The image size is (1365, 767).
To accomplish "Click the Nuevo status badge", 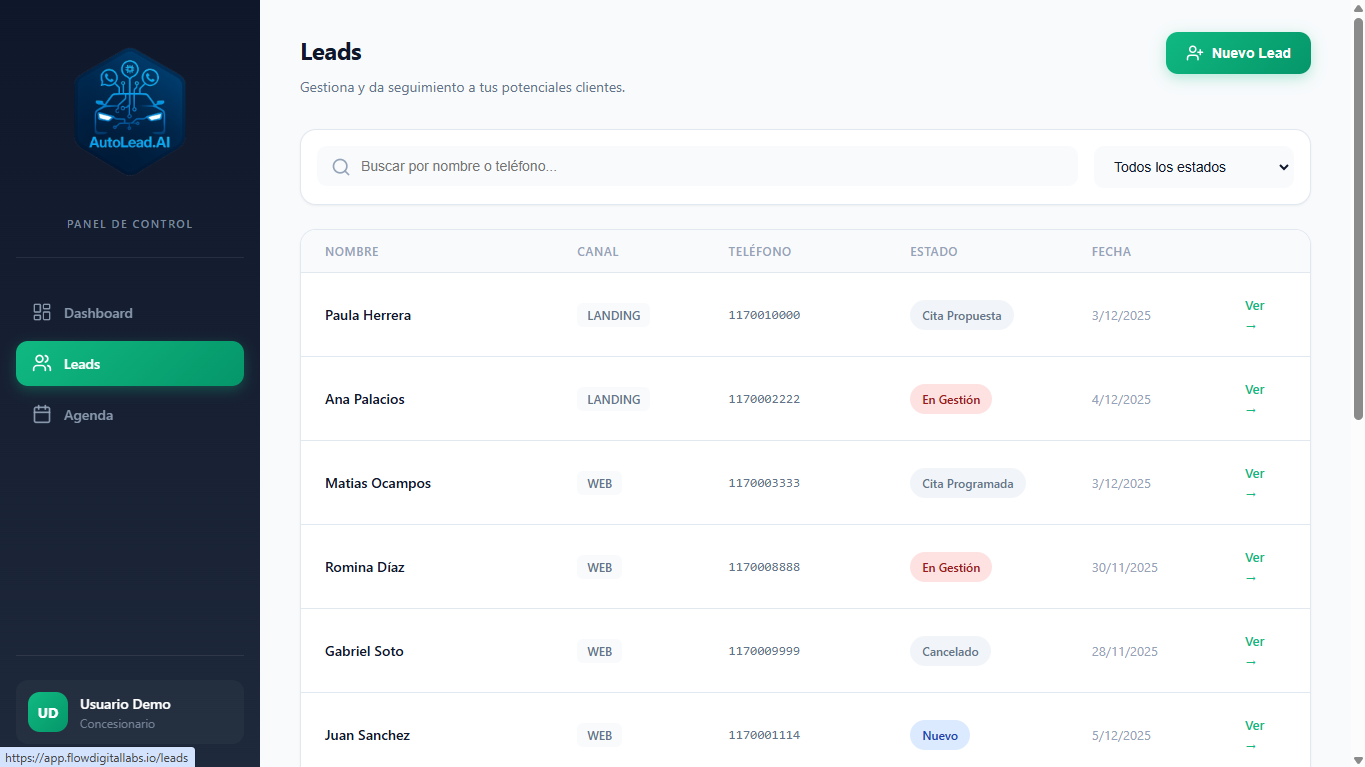I will point(940,735).
